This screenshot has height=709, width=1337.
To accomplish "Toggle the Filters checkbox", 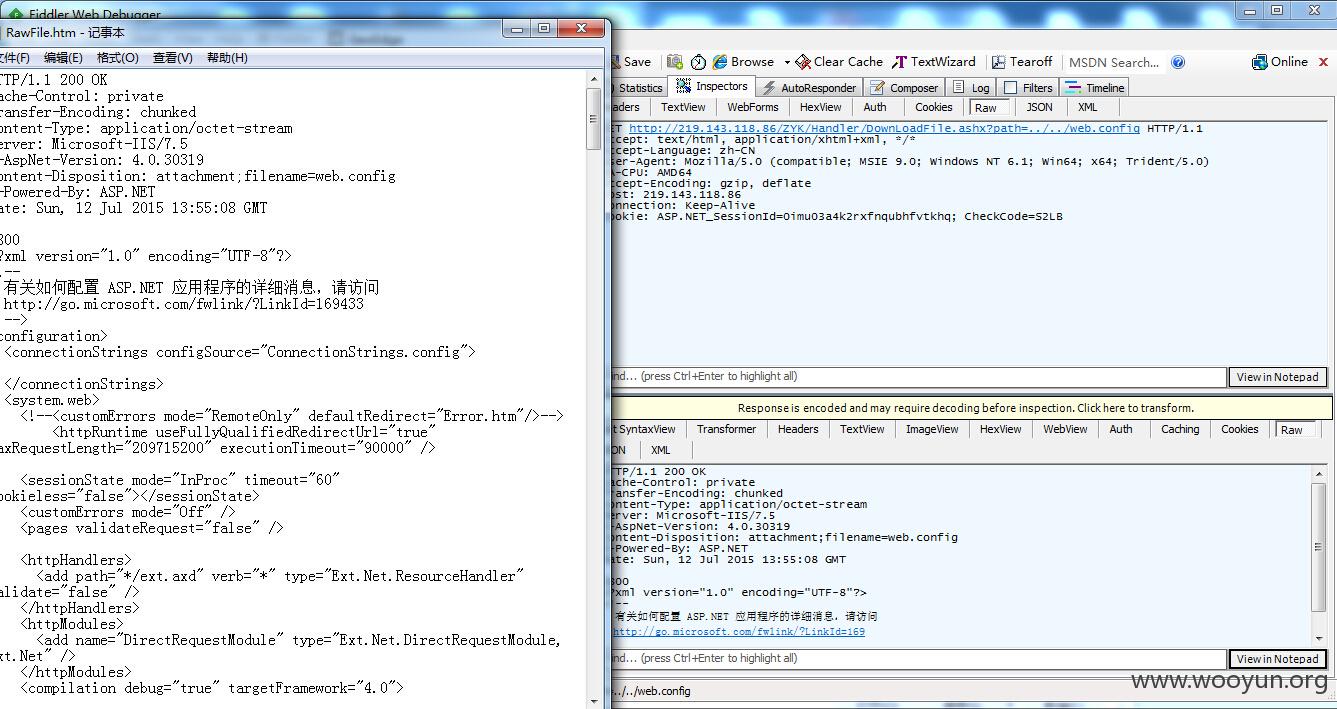I will tap(1011, 88).
